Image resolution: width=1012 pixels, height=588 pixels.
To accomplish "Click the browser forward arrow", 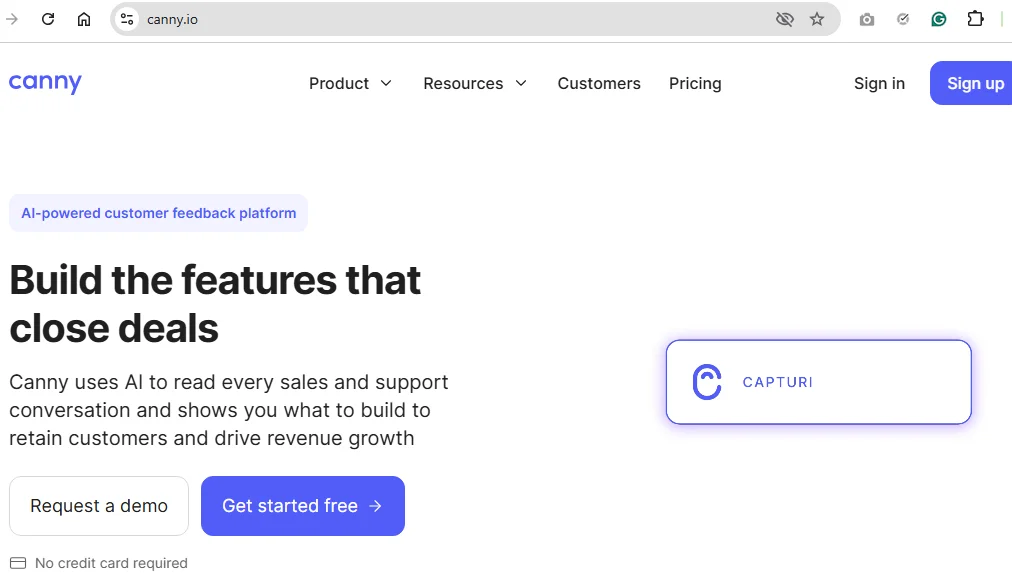I will (12, 19).
